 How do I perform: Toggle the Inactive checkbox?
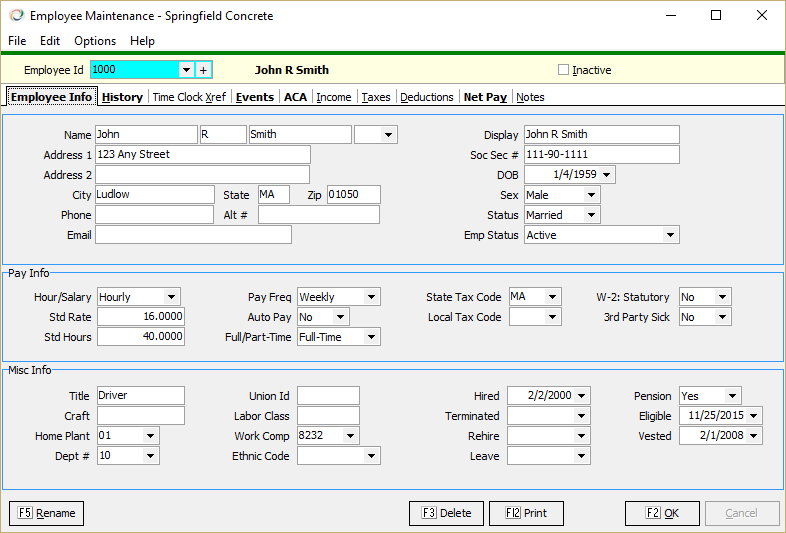coord(563,70)
